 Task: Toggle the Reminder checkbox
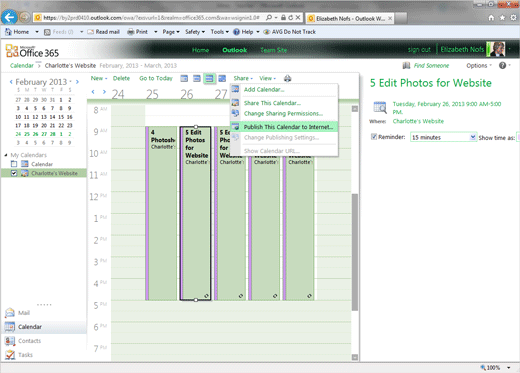(x=374, y=137)
